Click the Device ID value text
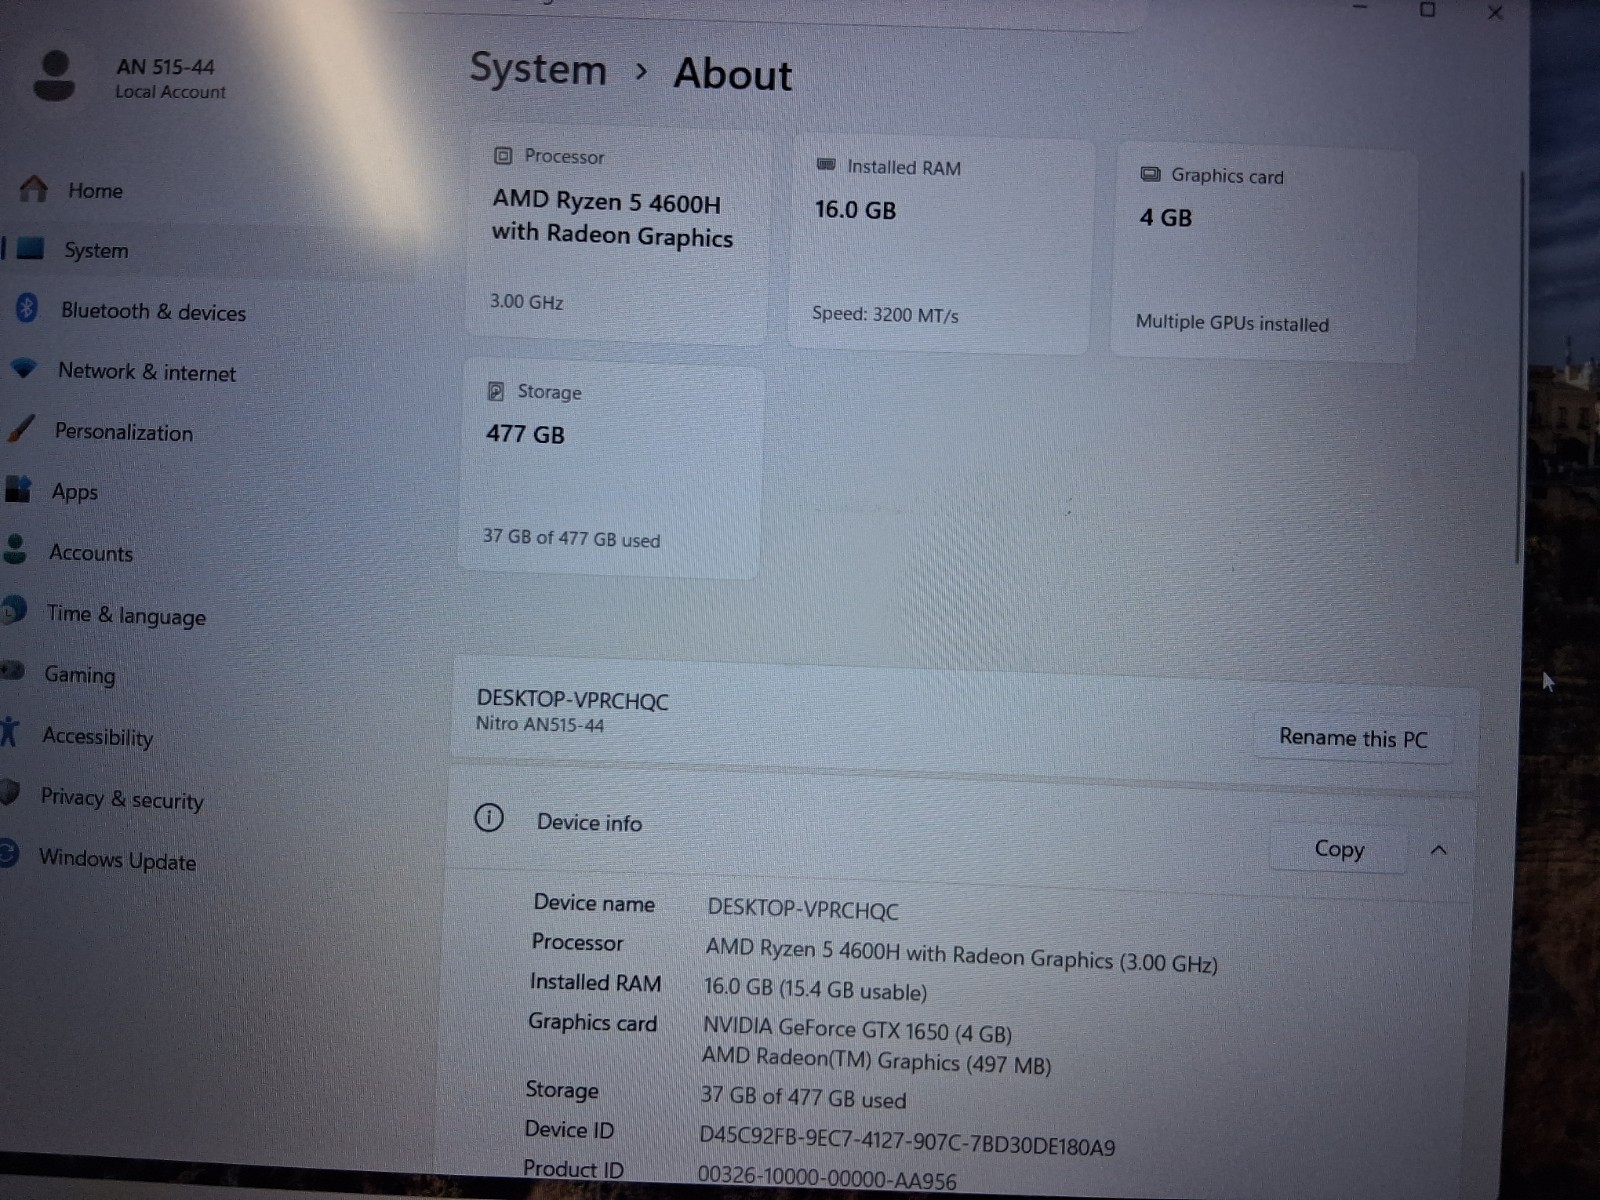The width and height of the screenshot is (1600, 1200). click(x=907, y=1140)
